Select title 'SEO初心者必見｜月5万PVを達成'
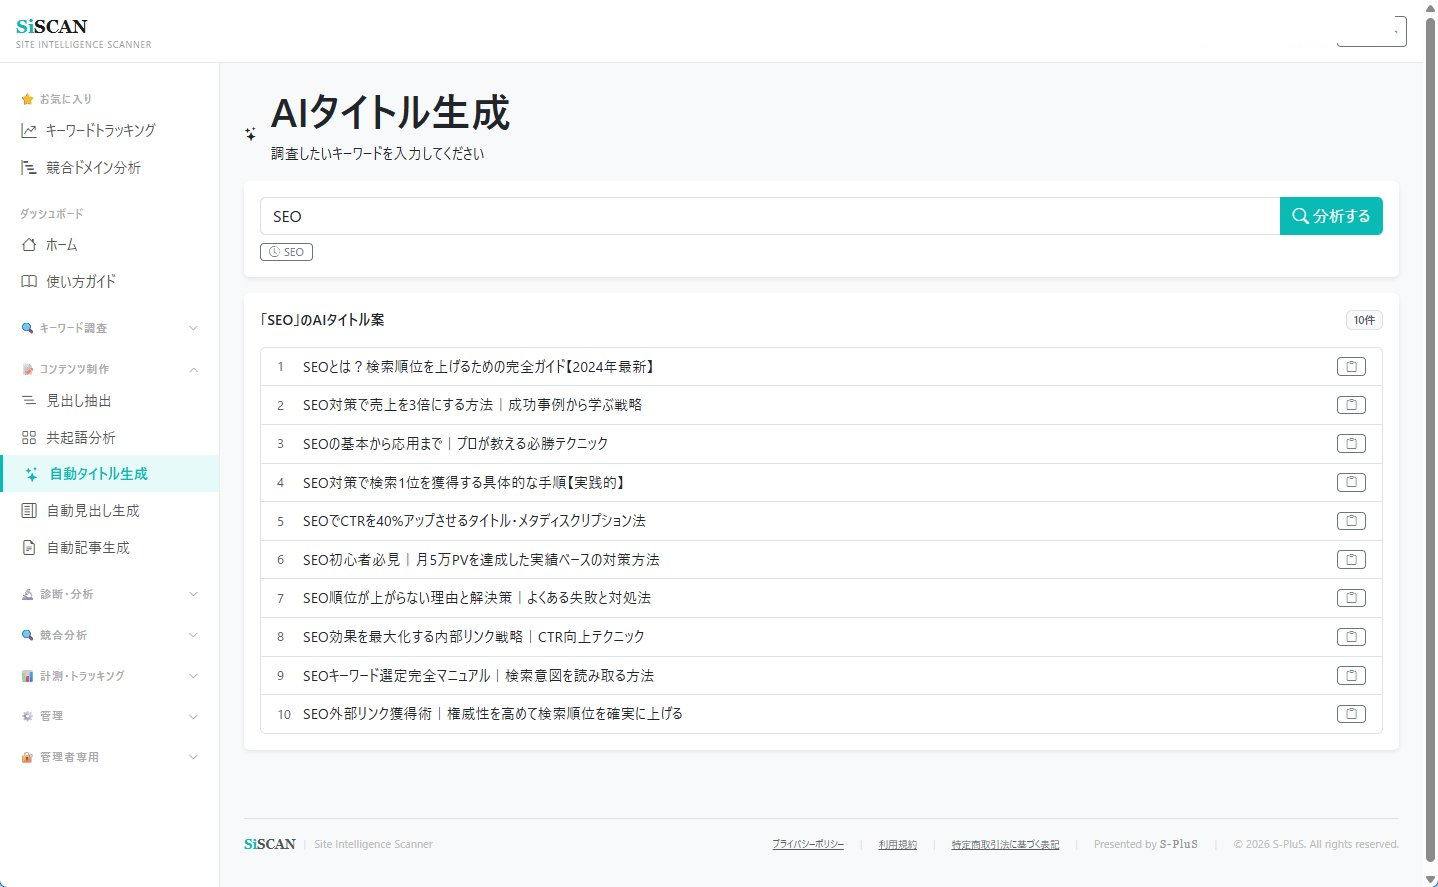The image size is (1438, 887). click(481, 560)
